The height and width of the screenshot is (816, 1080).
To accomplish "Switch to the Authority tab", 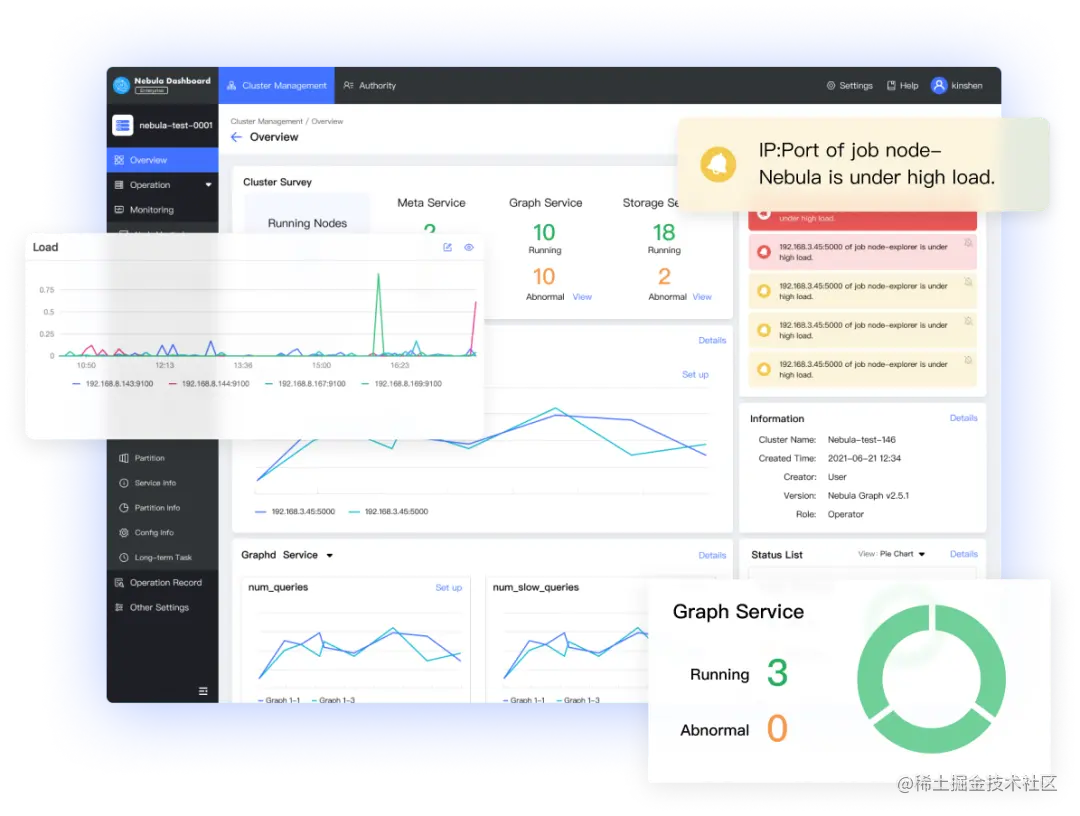I will (369, 85).
